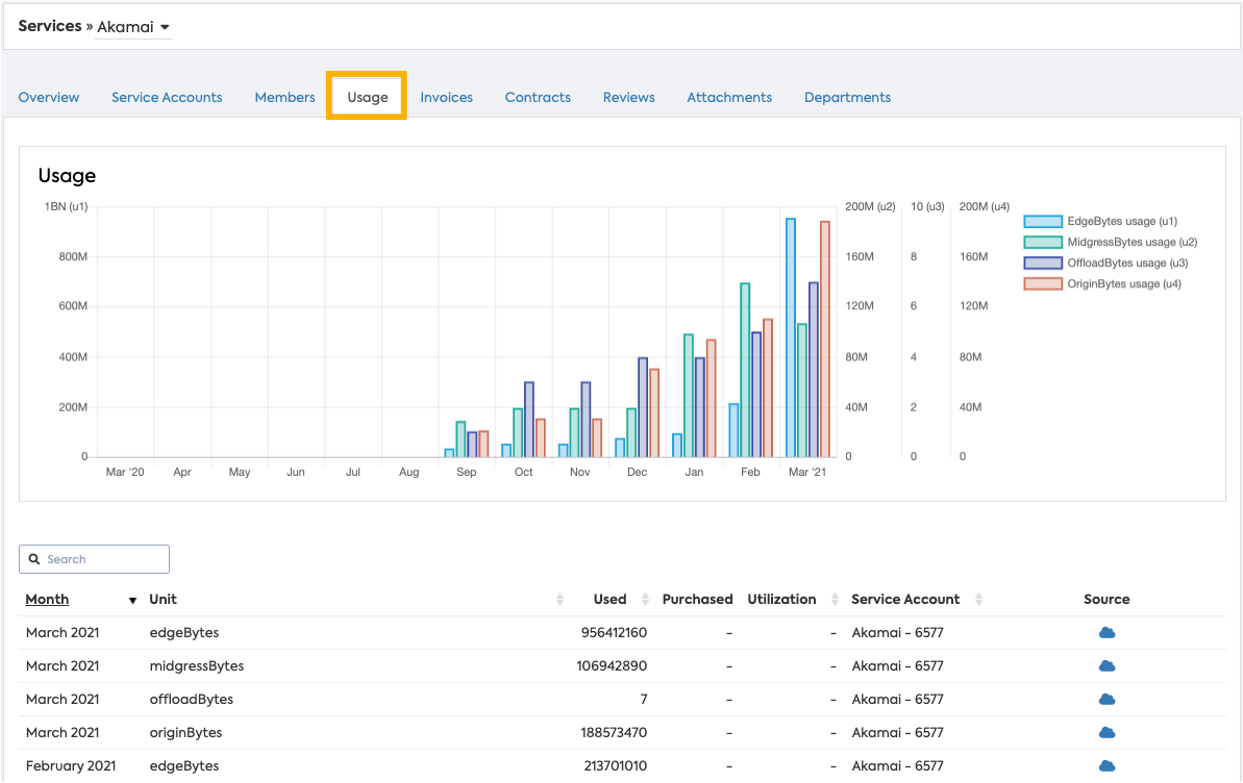Image resolution: width=1243 pixels, height=783 pixels.
Task: Click the Source column header
Action: pos(1106,599)
